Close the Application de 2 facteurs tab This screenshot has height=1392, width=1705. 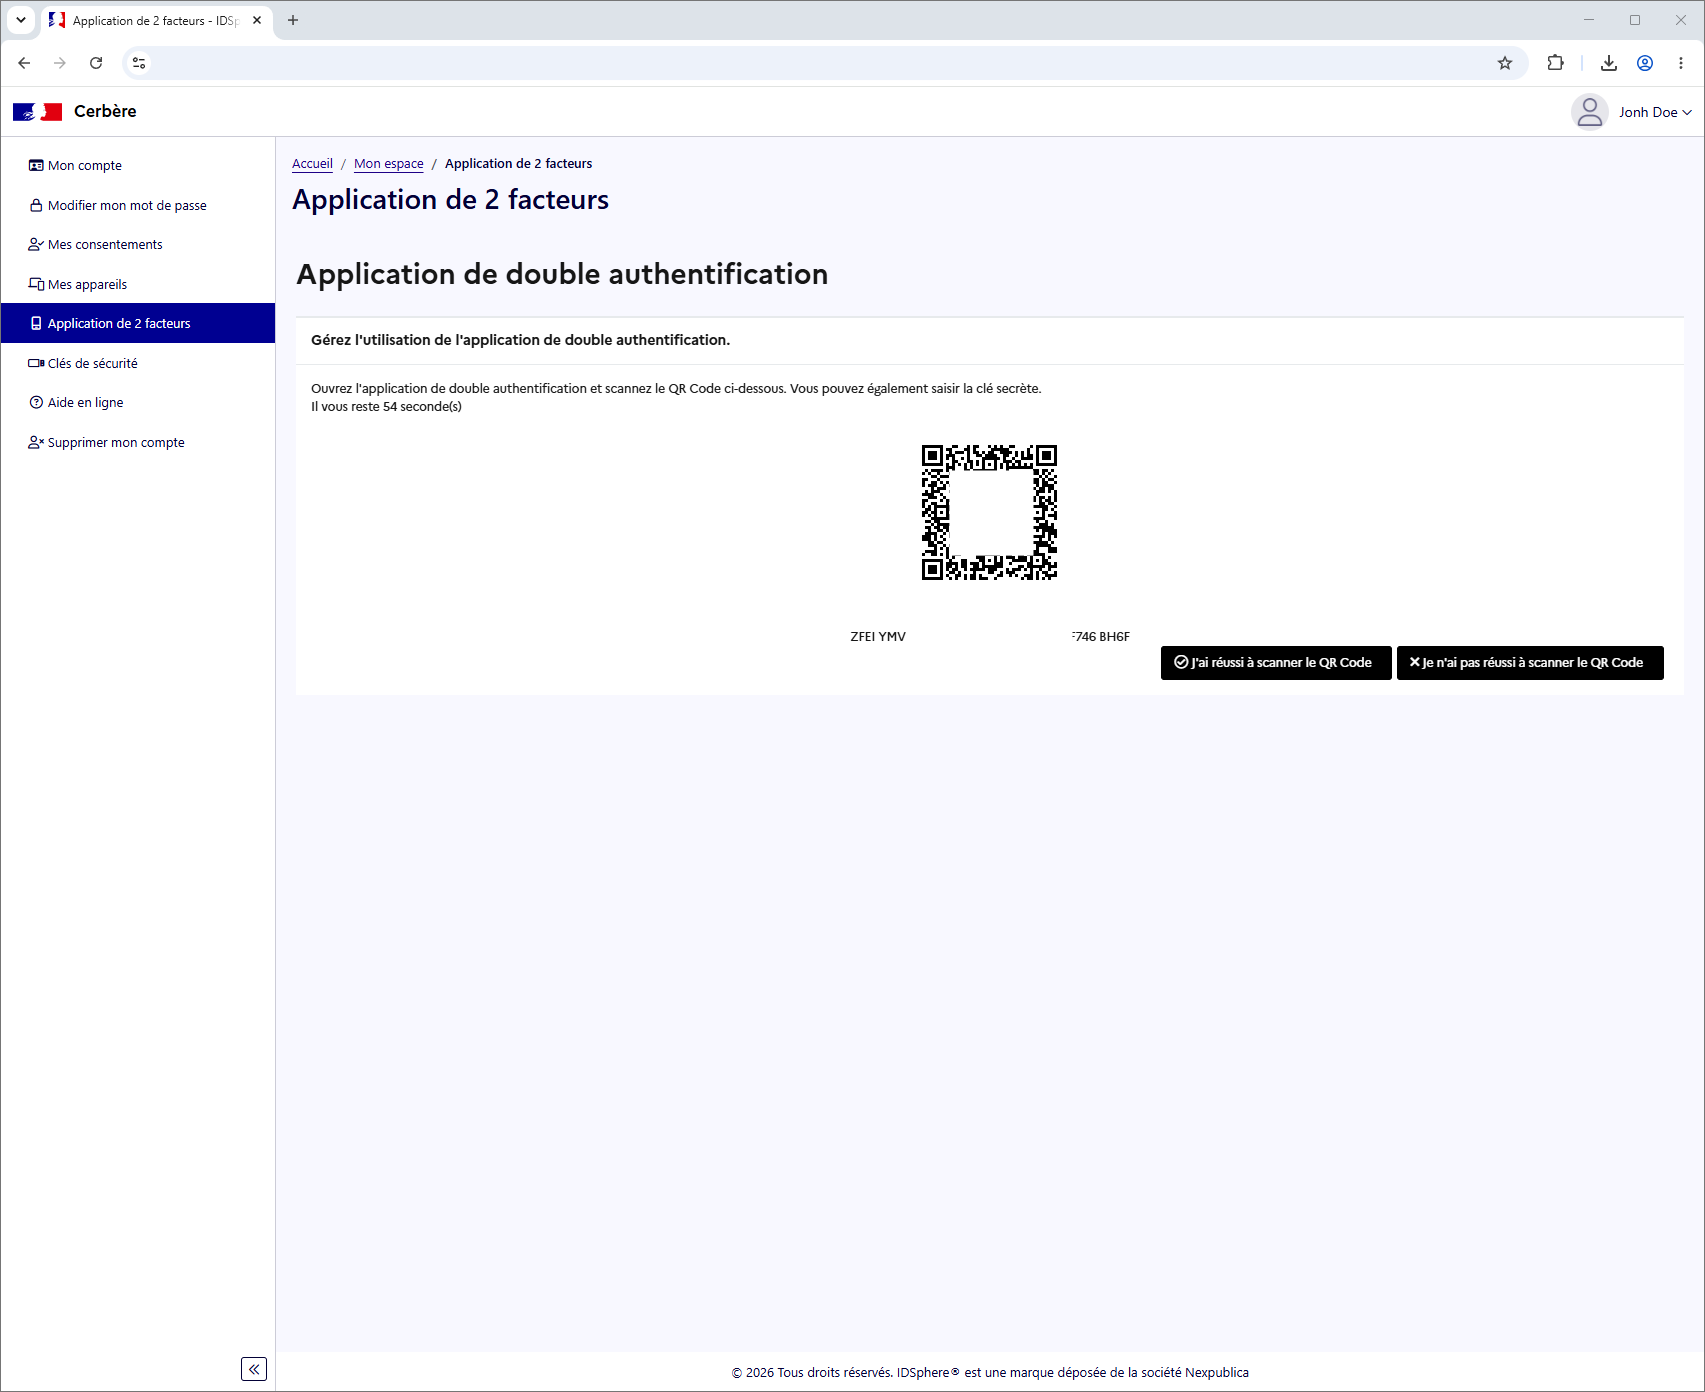[x=257, y=20]
